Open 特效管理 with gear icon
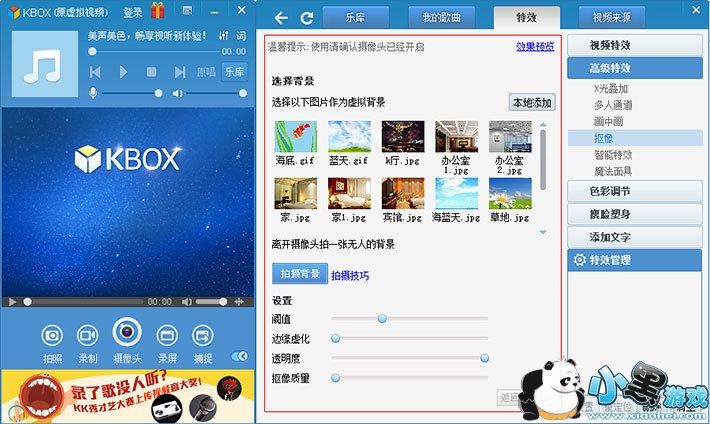Image resolution: width=710 pixels, height=424 pixels. [634, 260]
